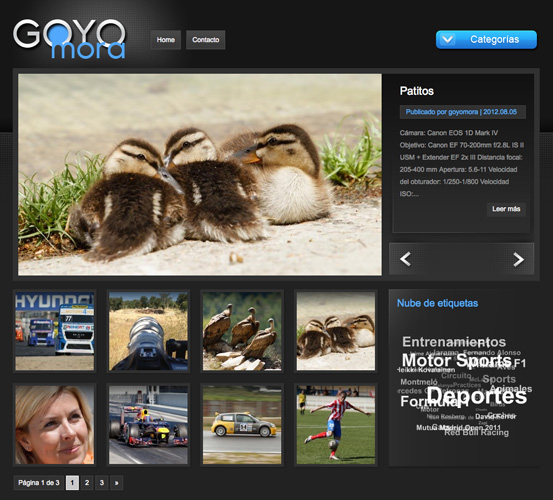Open the Patitos post title

[x=417, y=91]
